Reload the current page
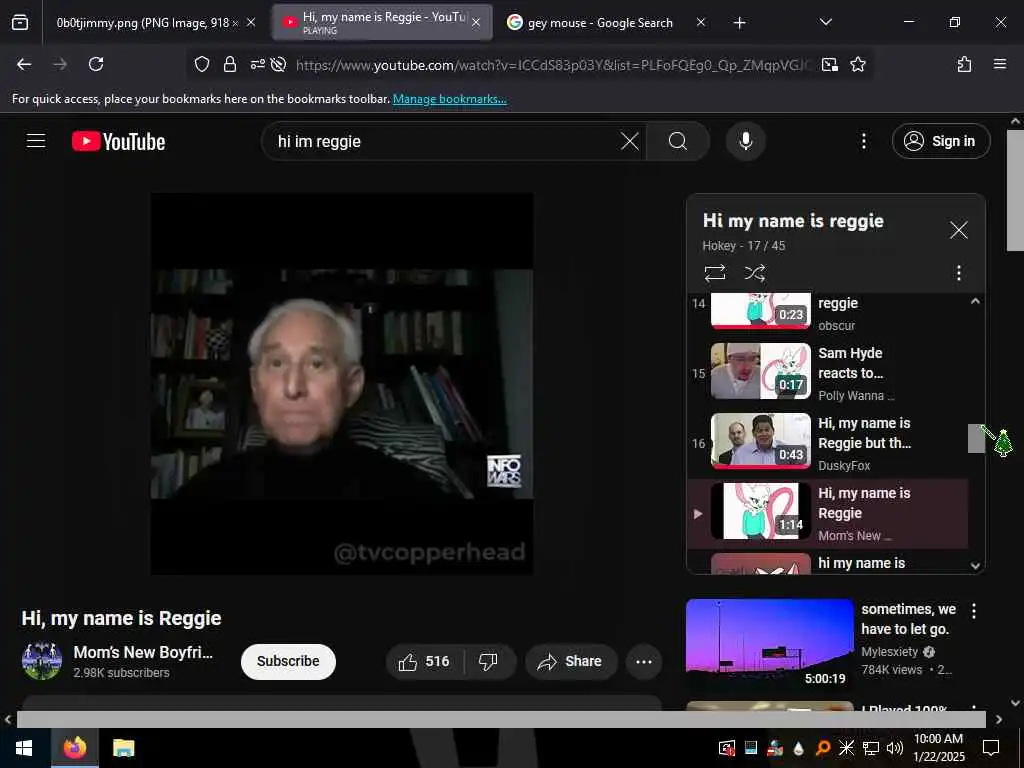Screen dimensions: 1024x768 (x=96, y=64)
